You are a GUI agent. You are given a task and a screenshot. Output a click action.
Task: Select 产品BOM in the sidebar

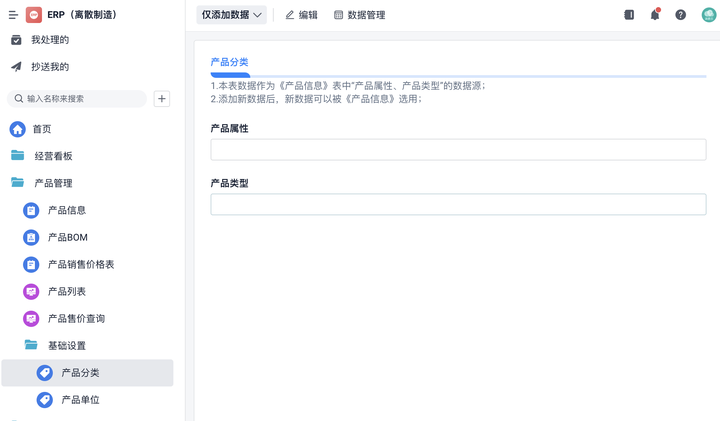point(67,237)
